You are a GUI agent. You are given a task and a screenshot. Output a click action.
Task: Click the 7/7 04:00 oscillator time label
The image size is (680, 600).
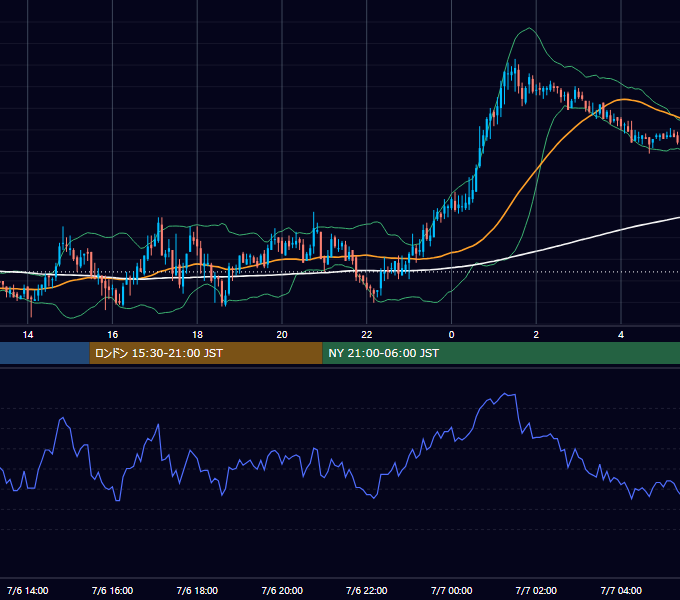tap(621, 590)
